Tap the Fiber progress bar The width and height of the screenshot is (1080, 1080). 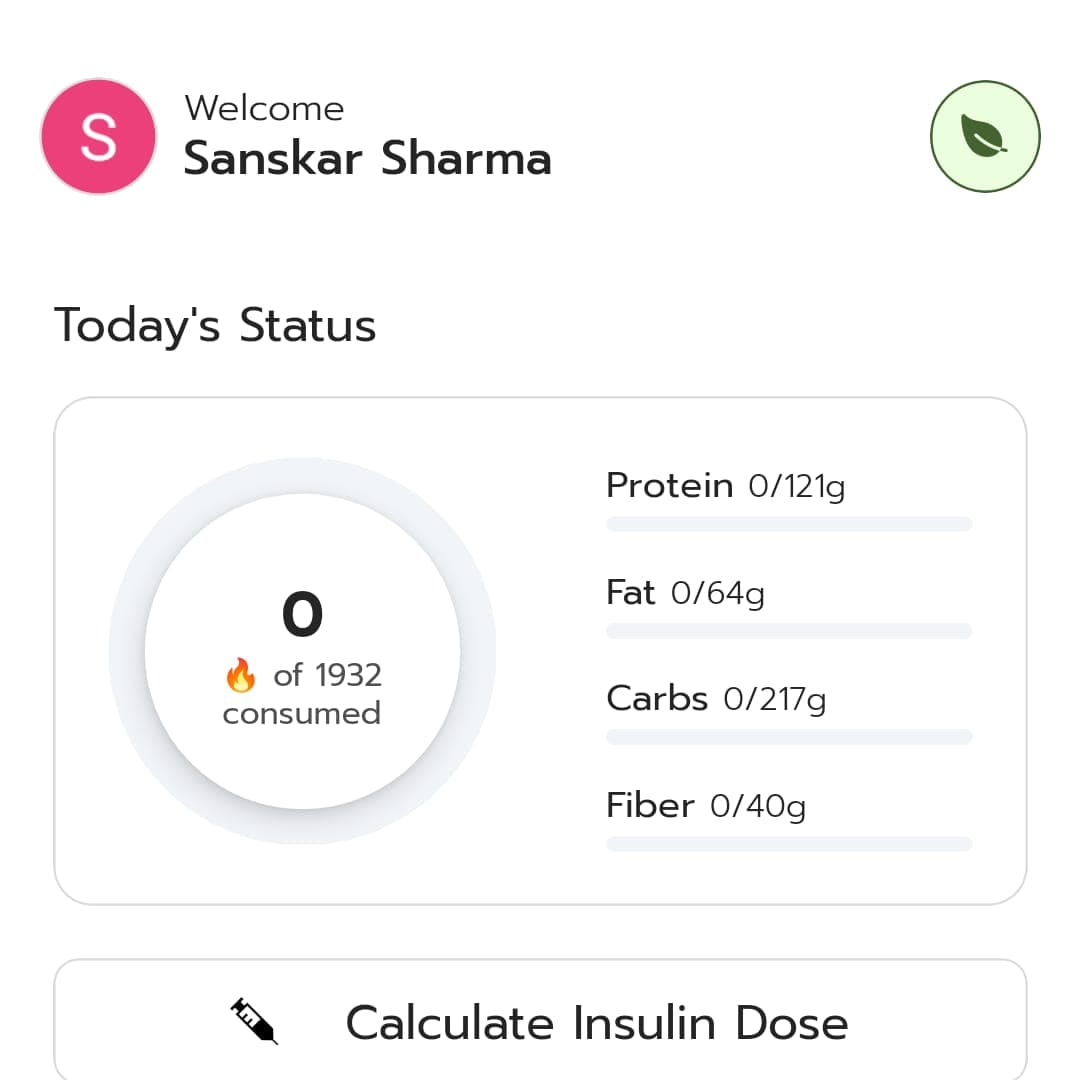789,844
